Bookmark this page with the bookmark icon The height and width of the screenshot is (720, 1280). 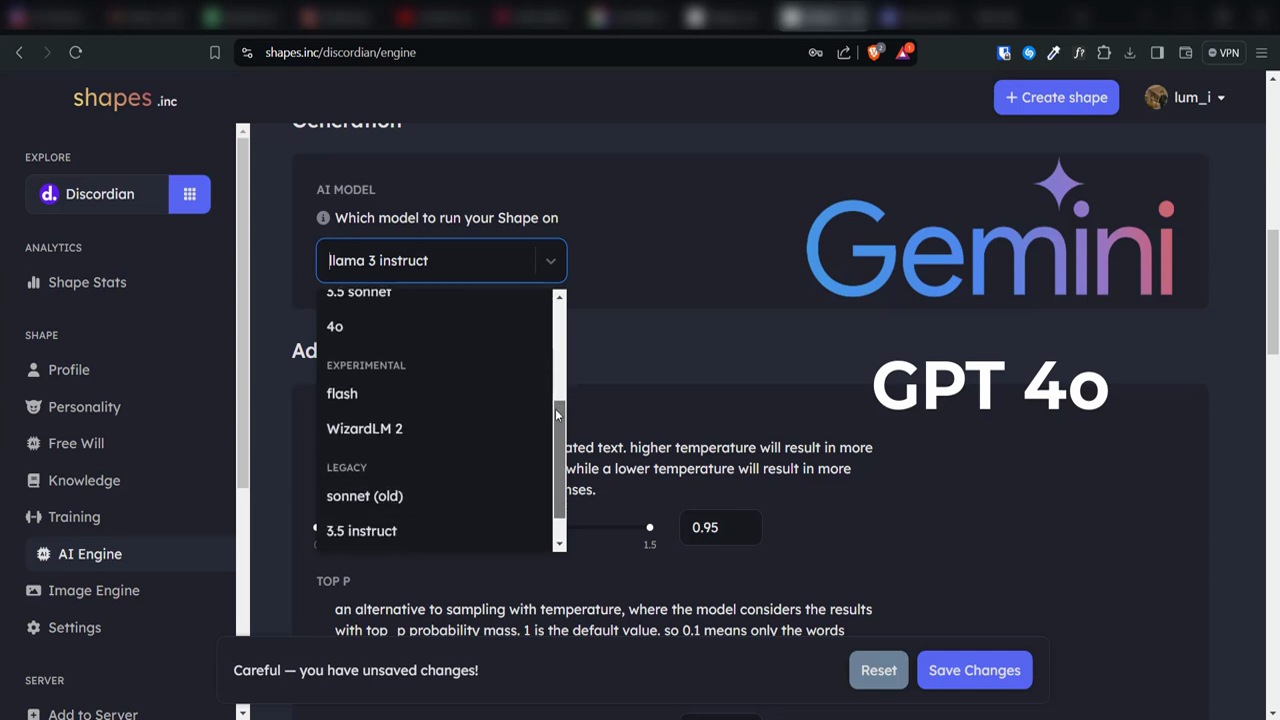pyautogui.click(x=214, y=53)
